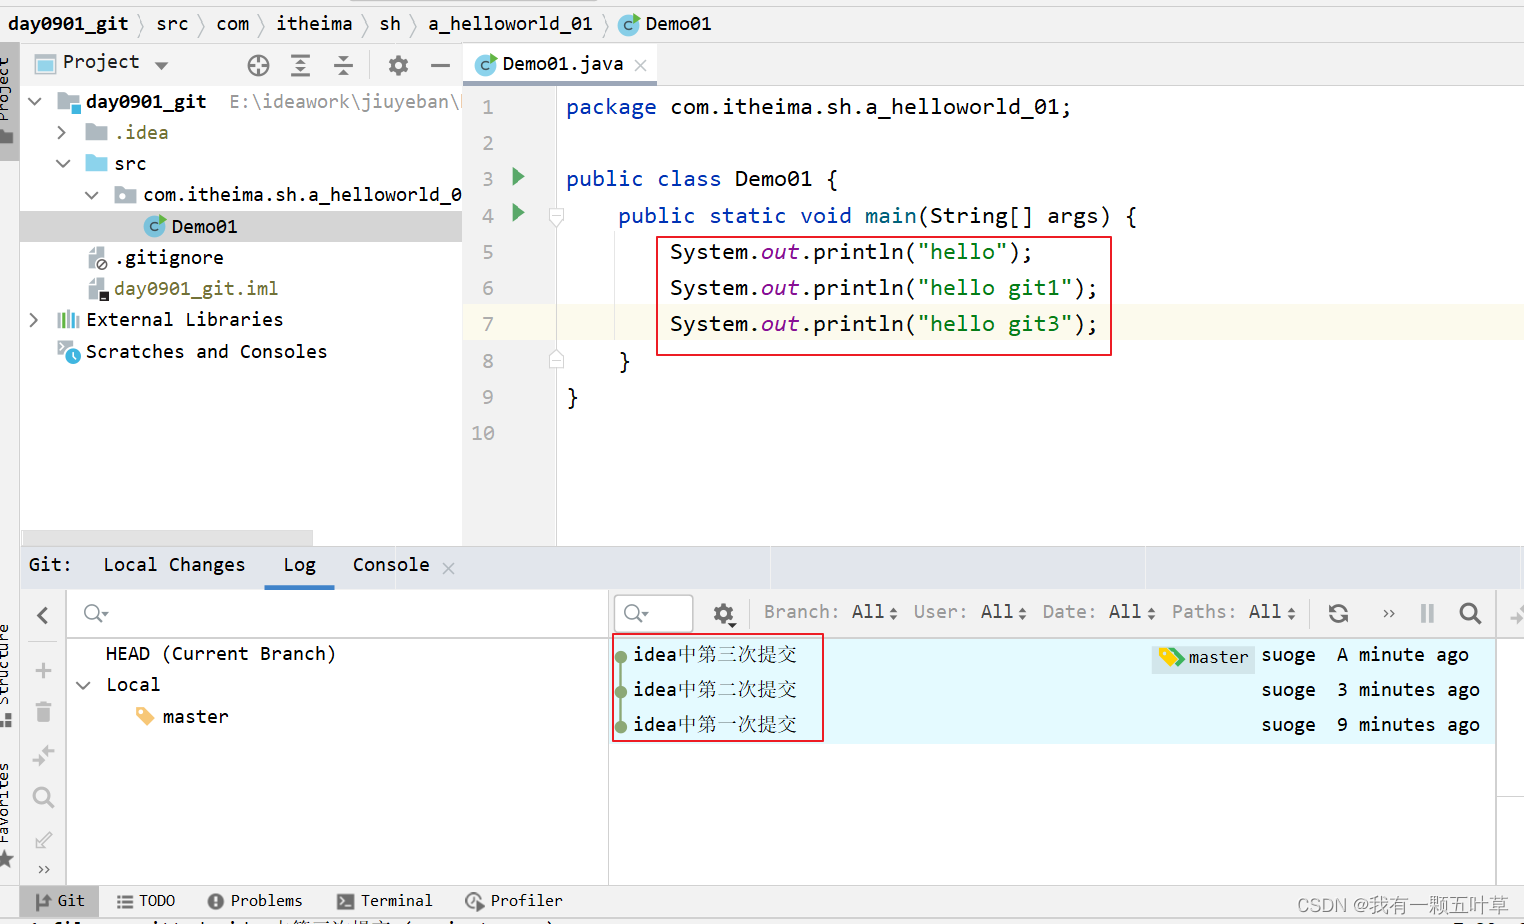Click the fold end marker on line 8
The image size is (1524, 924).
557,360
